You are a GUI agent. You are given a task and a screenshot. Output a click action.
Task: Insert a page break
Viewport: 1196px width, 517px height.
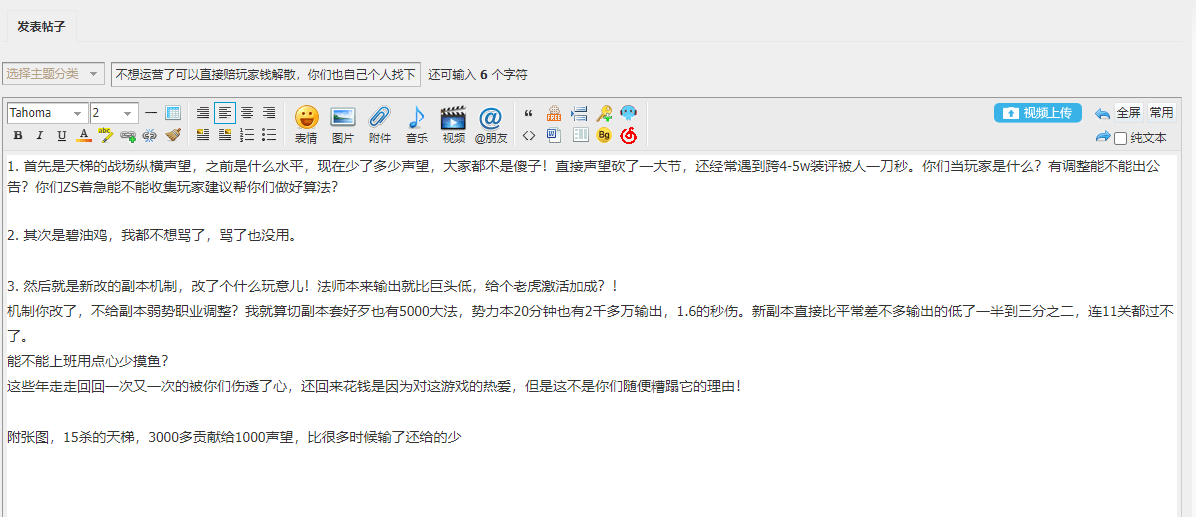(x=579, y=113)
